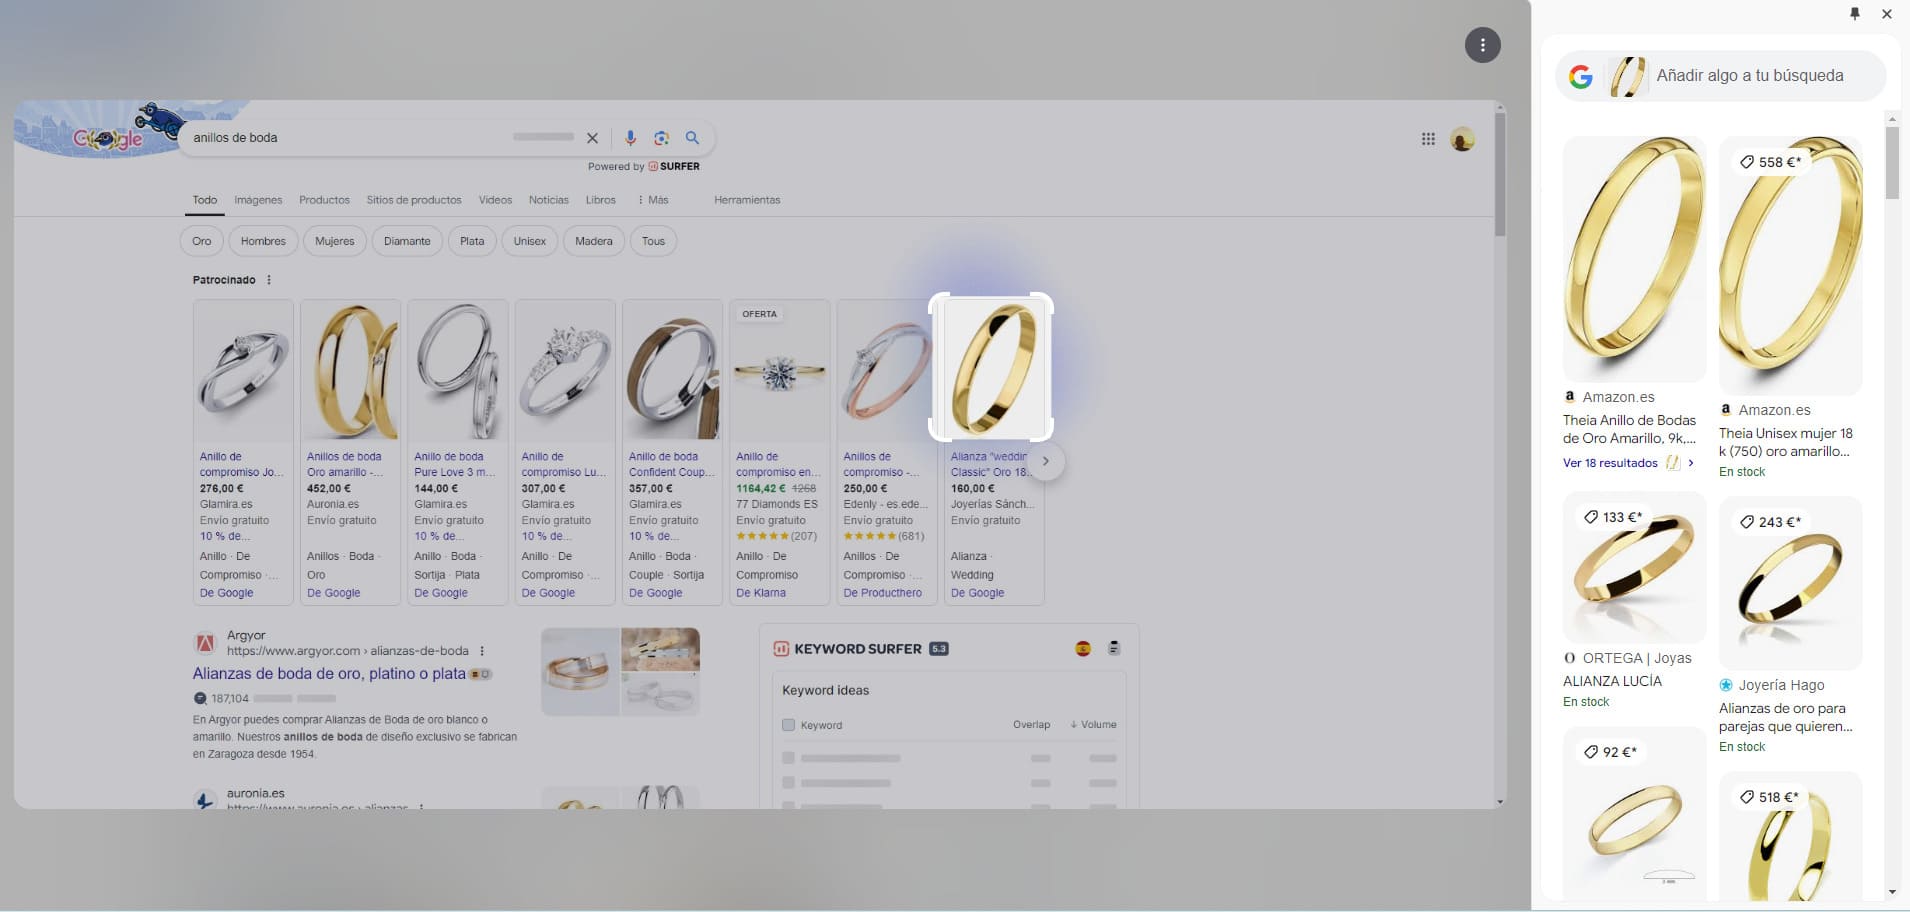Filter results by Madera chip
1910x912 pixels.
tap(593, 241)
